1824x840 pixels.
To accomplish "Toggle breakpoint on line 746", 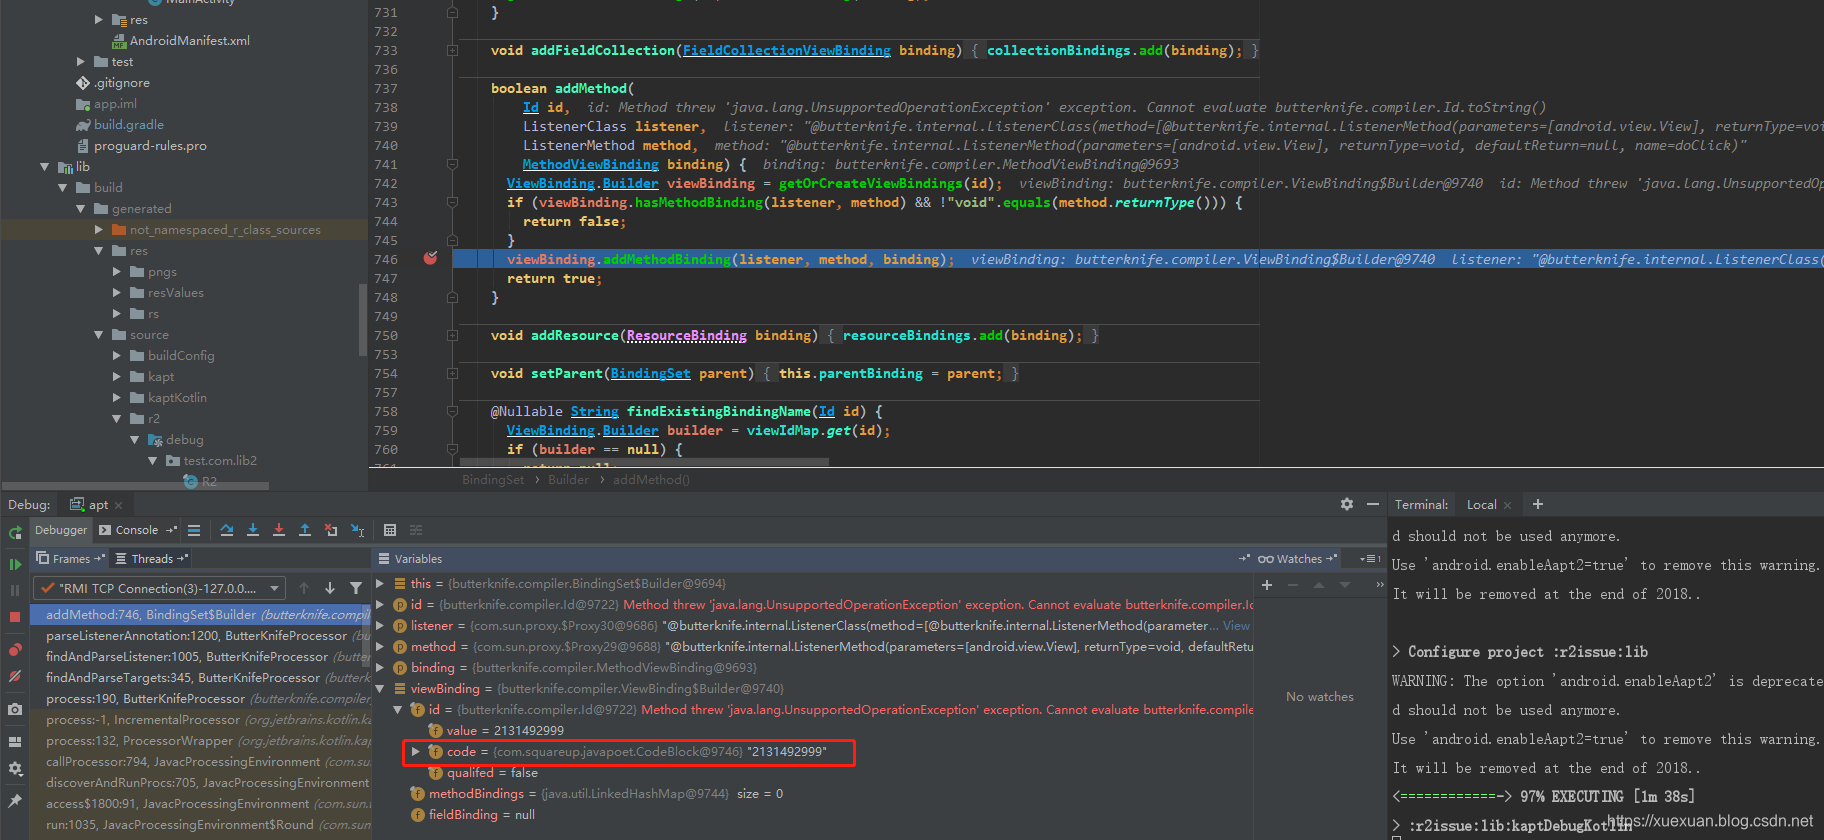I will tap(431, 258).
